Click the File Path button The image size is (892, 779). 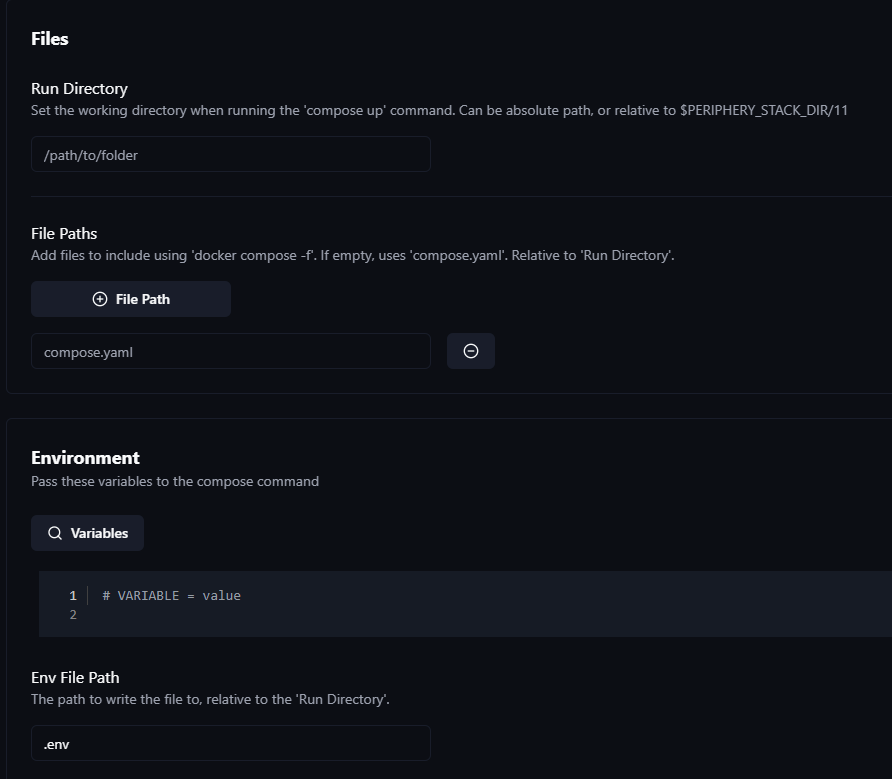click(130, 298)
